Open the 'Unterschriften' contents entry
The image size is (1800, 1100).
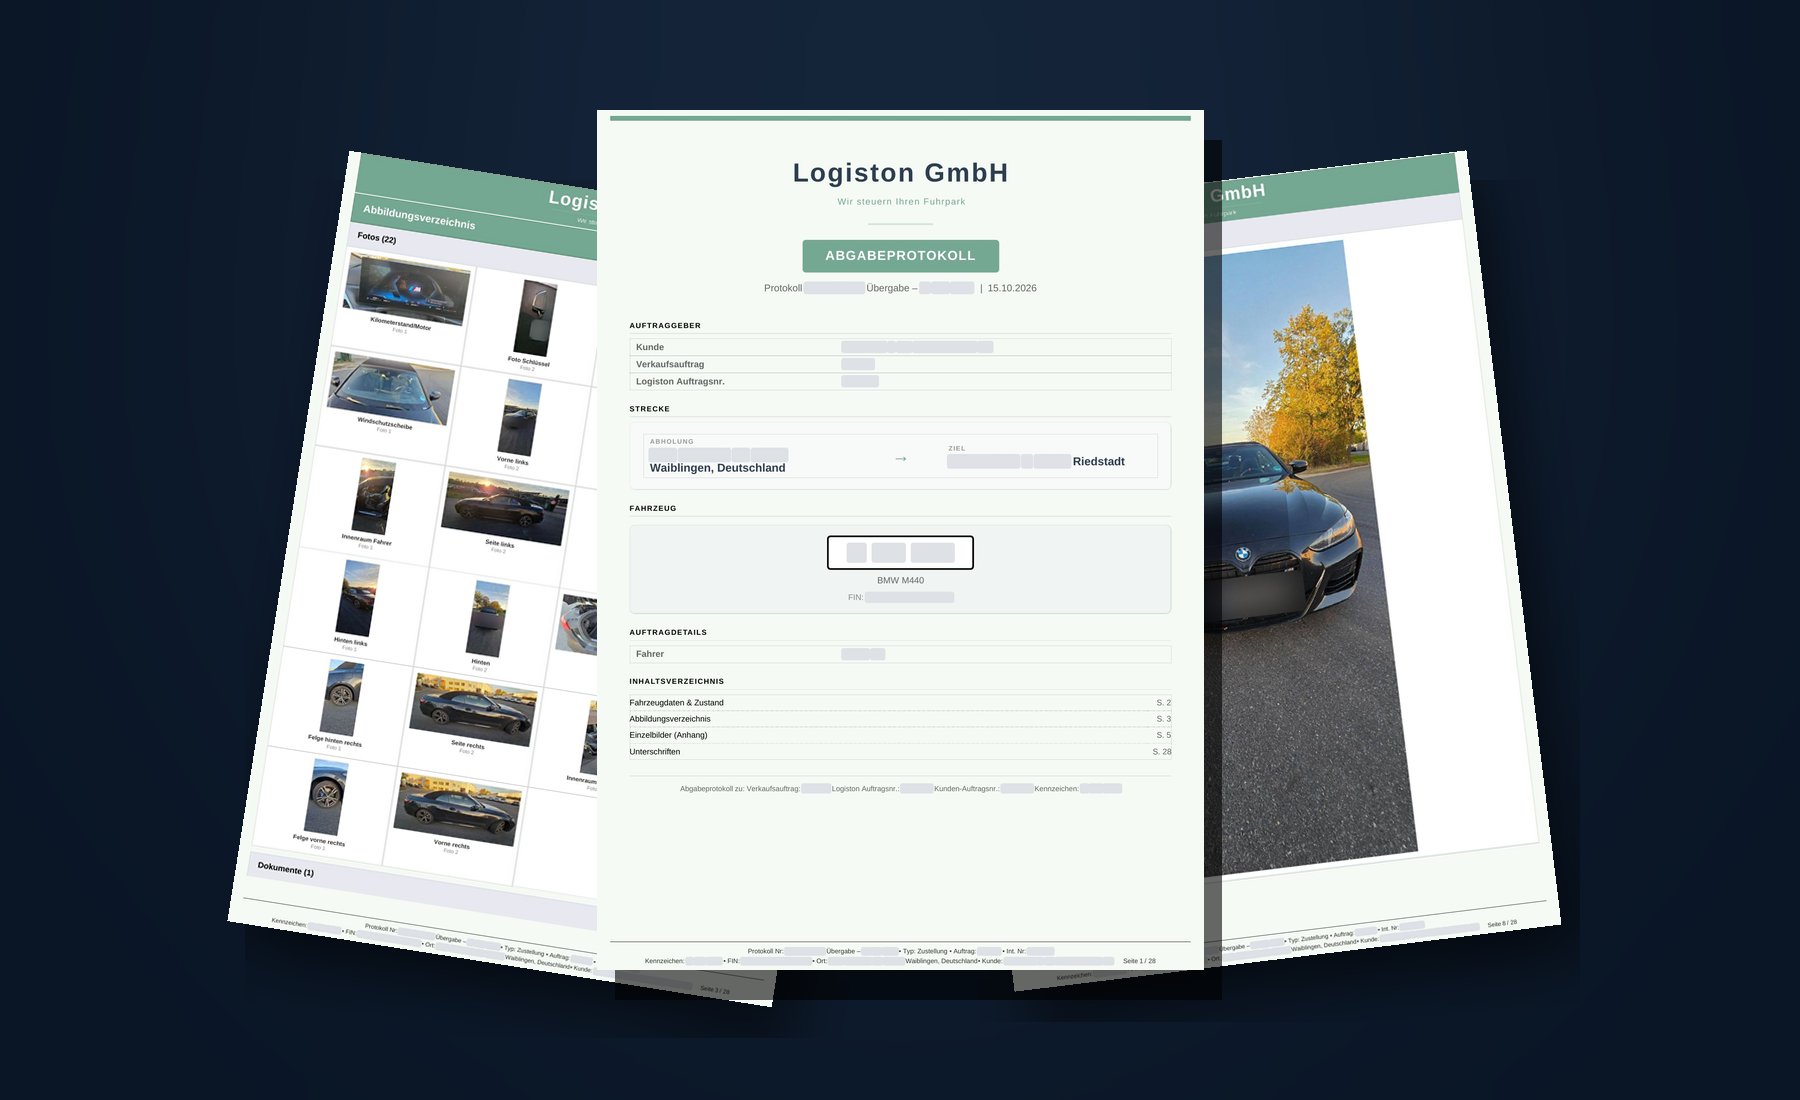(x=900, y=752)
